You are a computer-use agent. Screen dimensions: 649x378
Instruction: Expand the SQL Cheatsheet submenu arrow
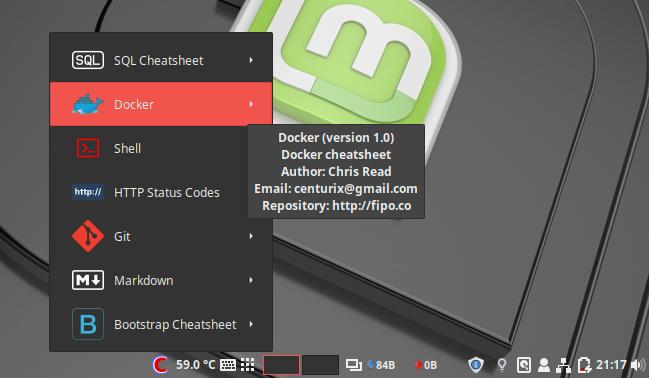coord(251,60)
